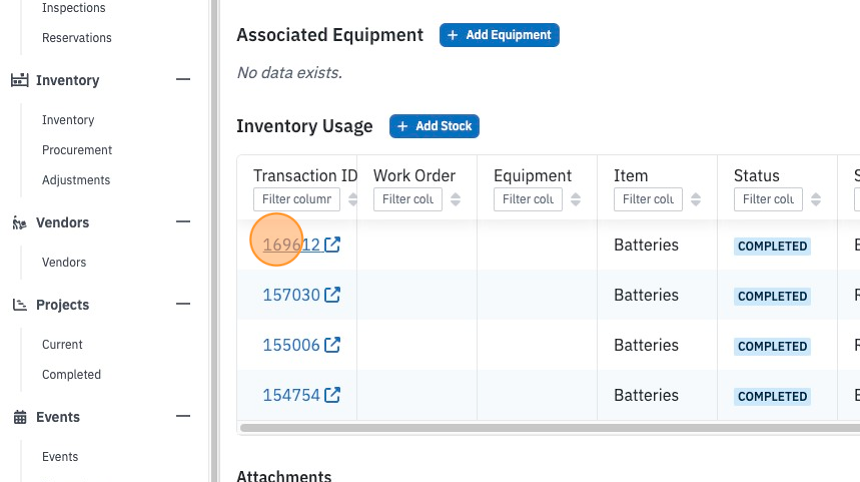The height and width of the screenshot is (482, 860).
Task: Click Batteries item in row 169612
Action: point(646,245)
